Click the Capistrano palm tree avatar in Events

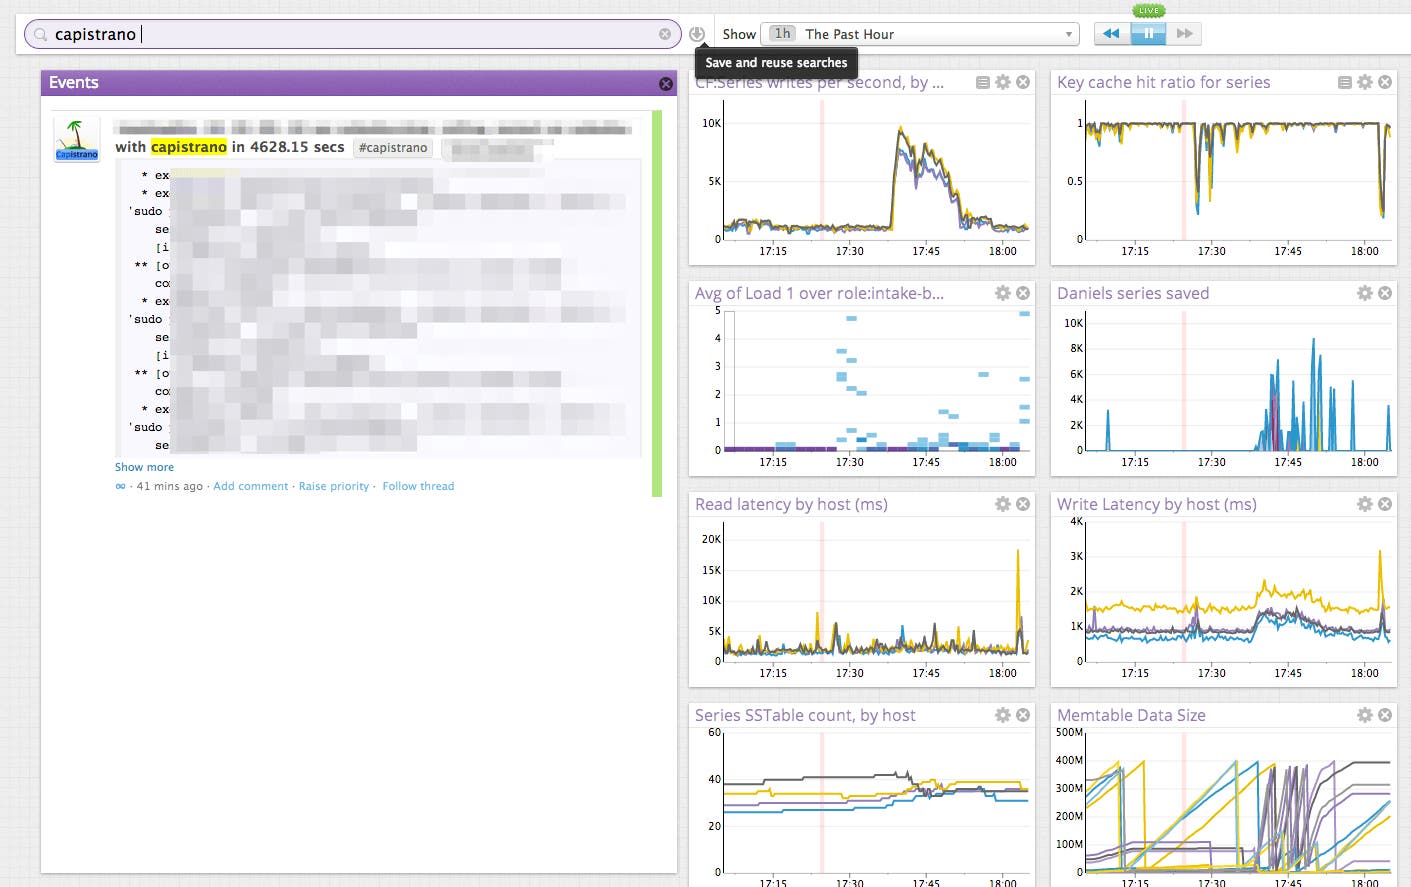pos(76,139)
